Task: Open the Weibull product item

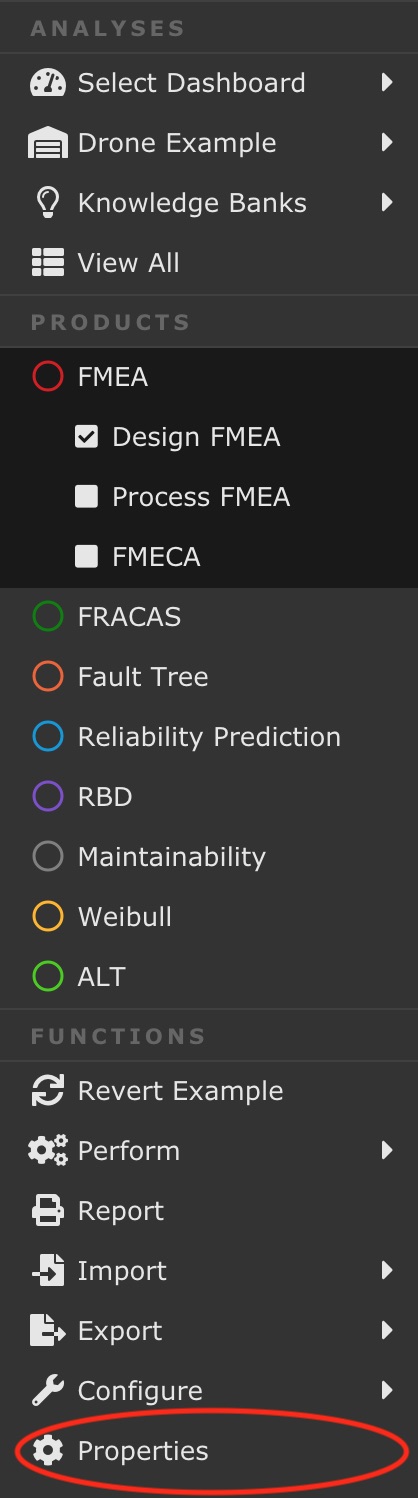Action: (209, 917)
